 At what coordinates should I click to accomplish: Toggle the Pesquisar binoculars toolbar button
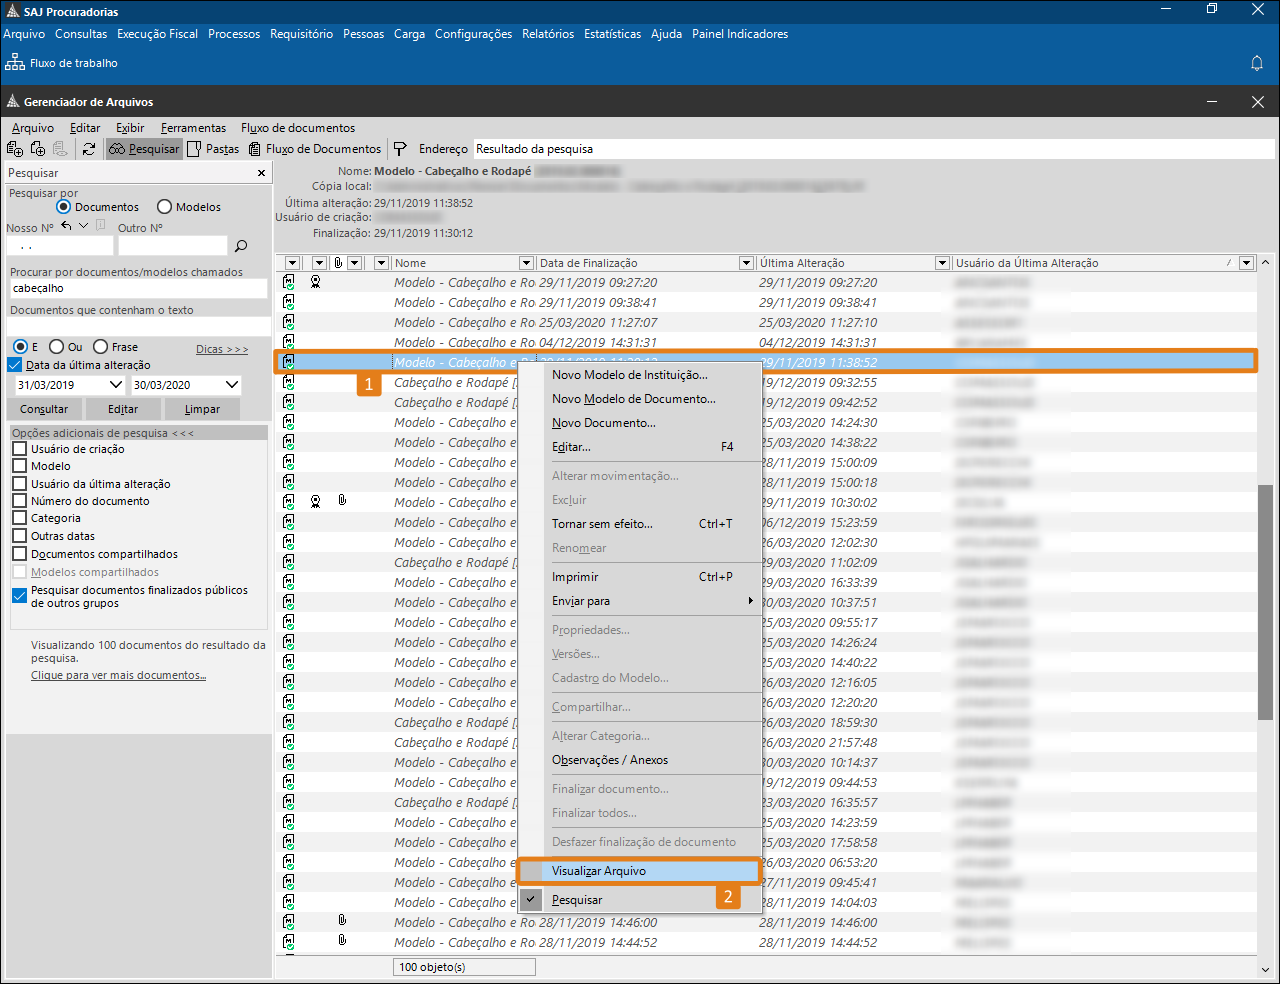[x=144, y=149]
